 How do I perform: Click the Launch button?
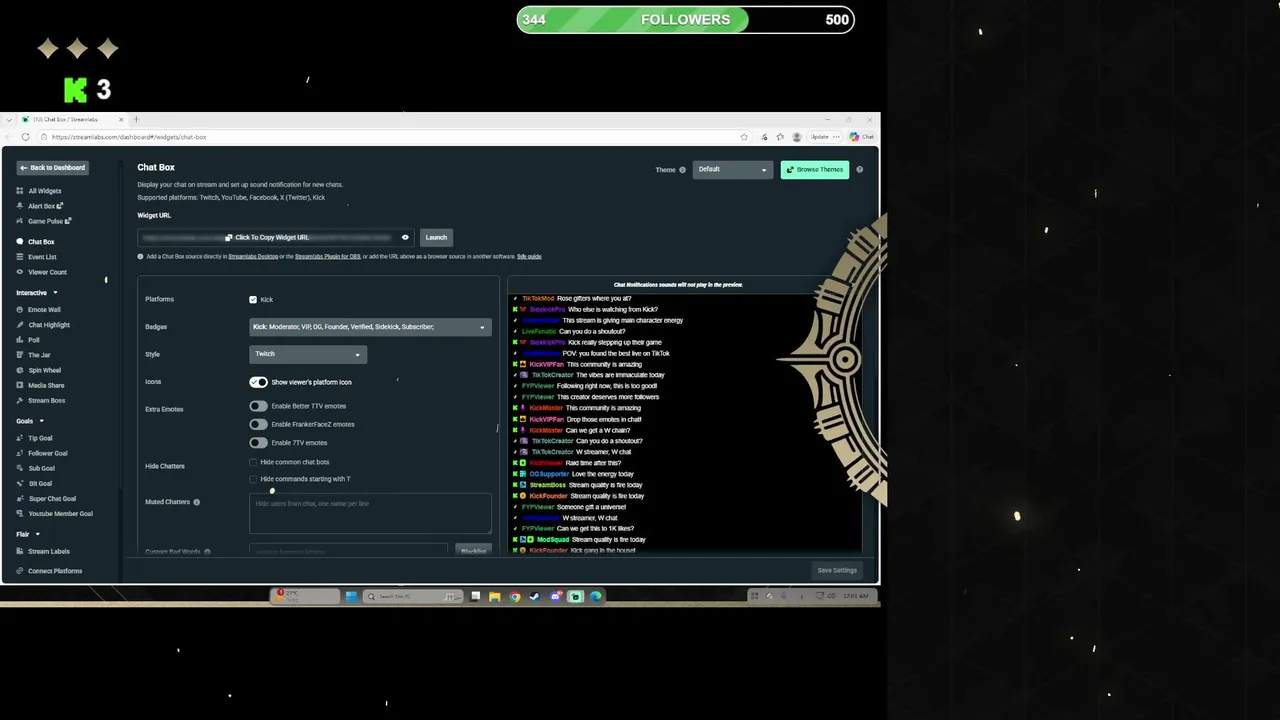click(436, 237)
